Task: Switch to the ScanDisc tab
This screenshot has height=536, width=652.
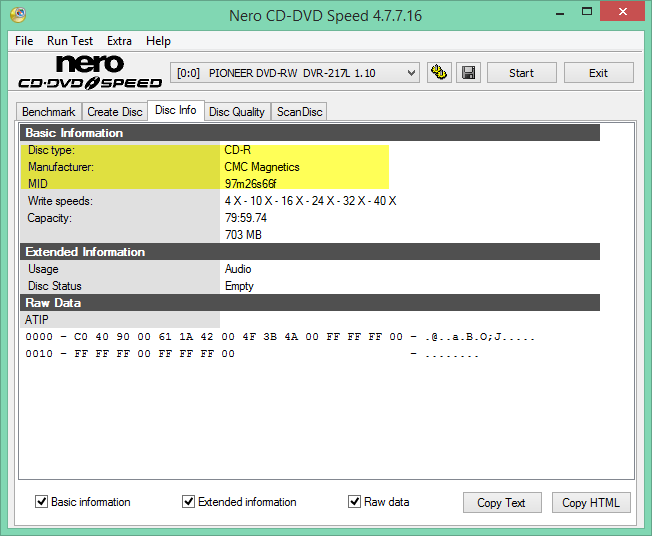Action: click(299, 112)
